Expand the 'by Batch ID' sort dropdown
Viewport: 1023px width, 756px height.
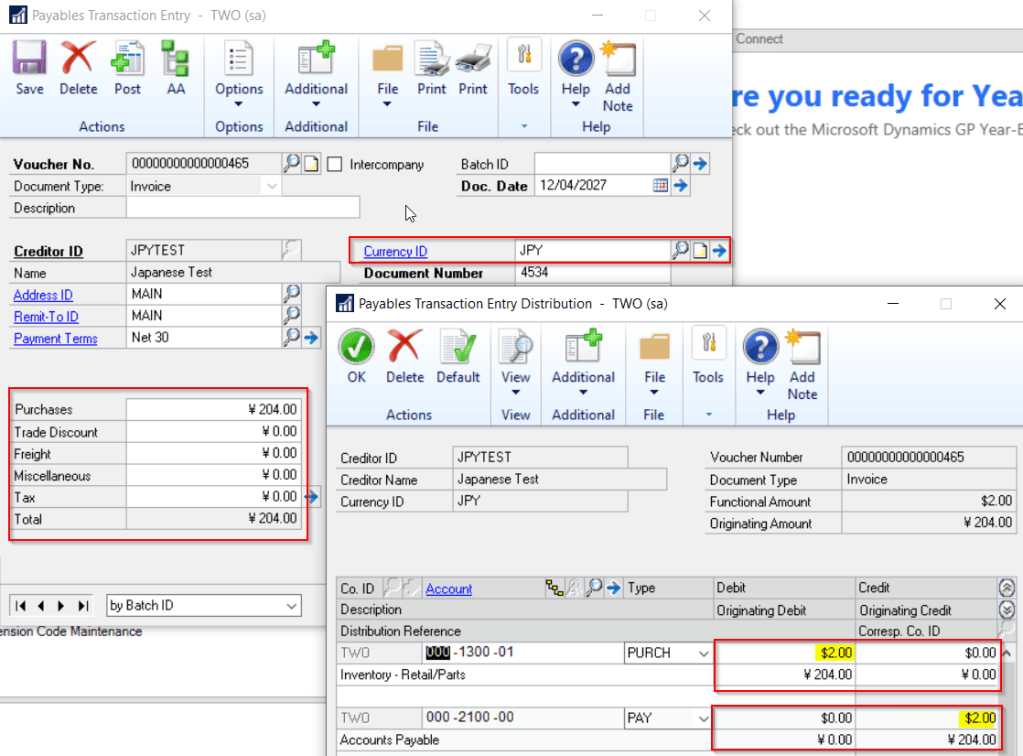click(291, 605)
